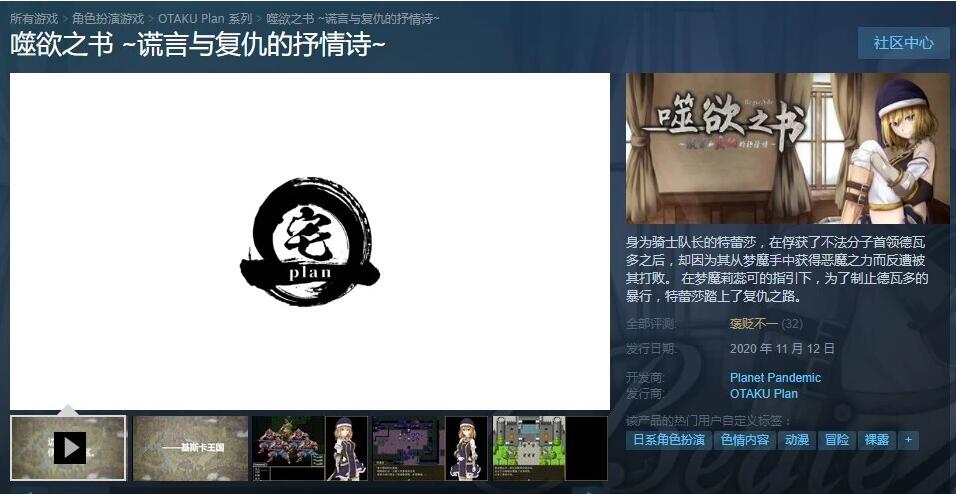Select the 色情内容 tag
956x494 pixels.
click(x=744, y=440)
